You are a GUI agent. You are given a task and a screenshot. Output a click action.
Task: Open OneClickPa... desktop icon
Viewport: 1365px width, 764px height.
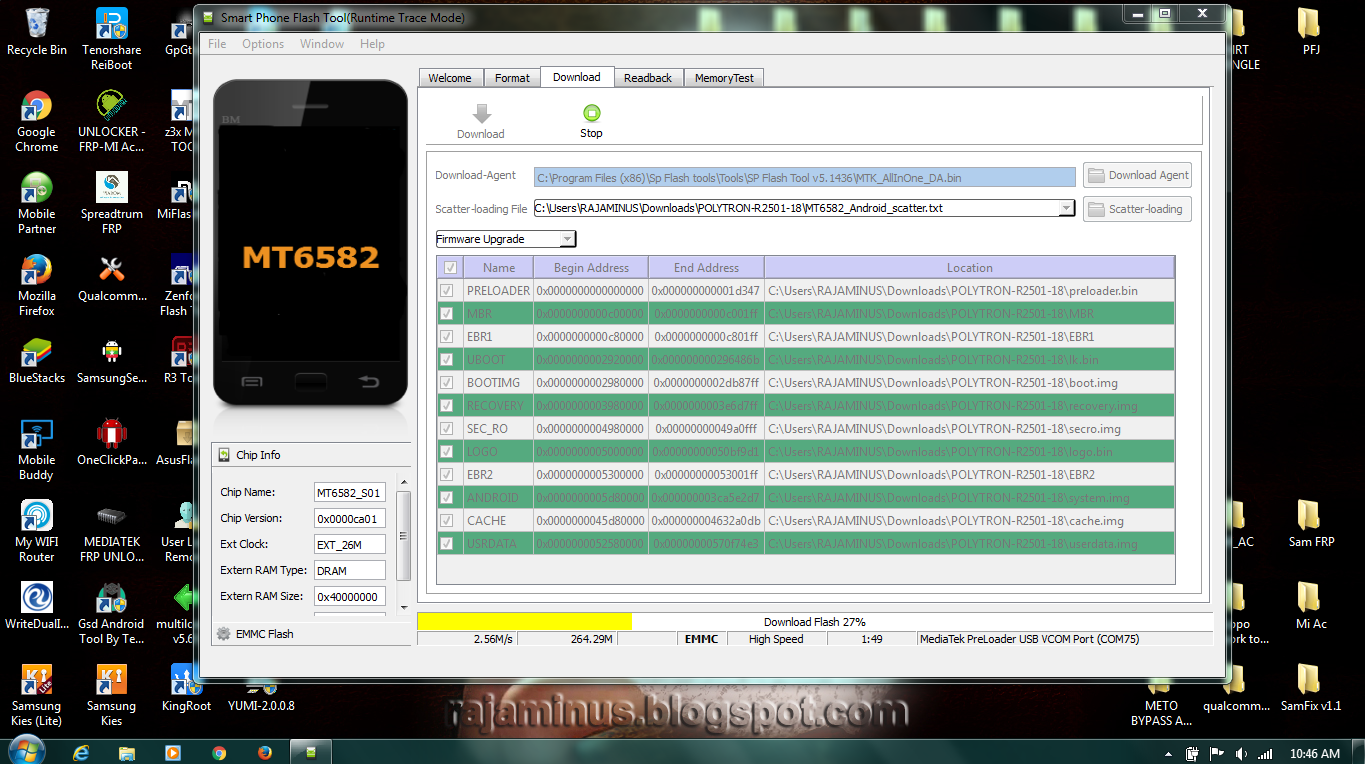[111, 442]
